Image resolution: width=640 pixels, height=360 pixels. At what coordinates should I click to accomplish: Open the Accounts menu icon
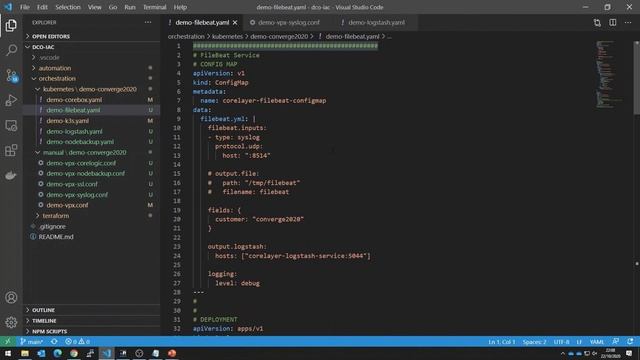click(11, 298)
